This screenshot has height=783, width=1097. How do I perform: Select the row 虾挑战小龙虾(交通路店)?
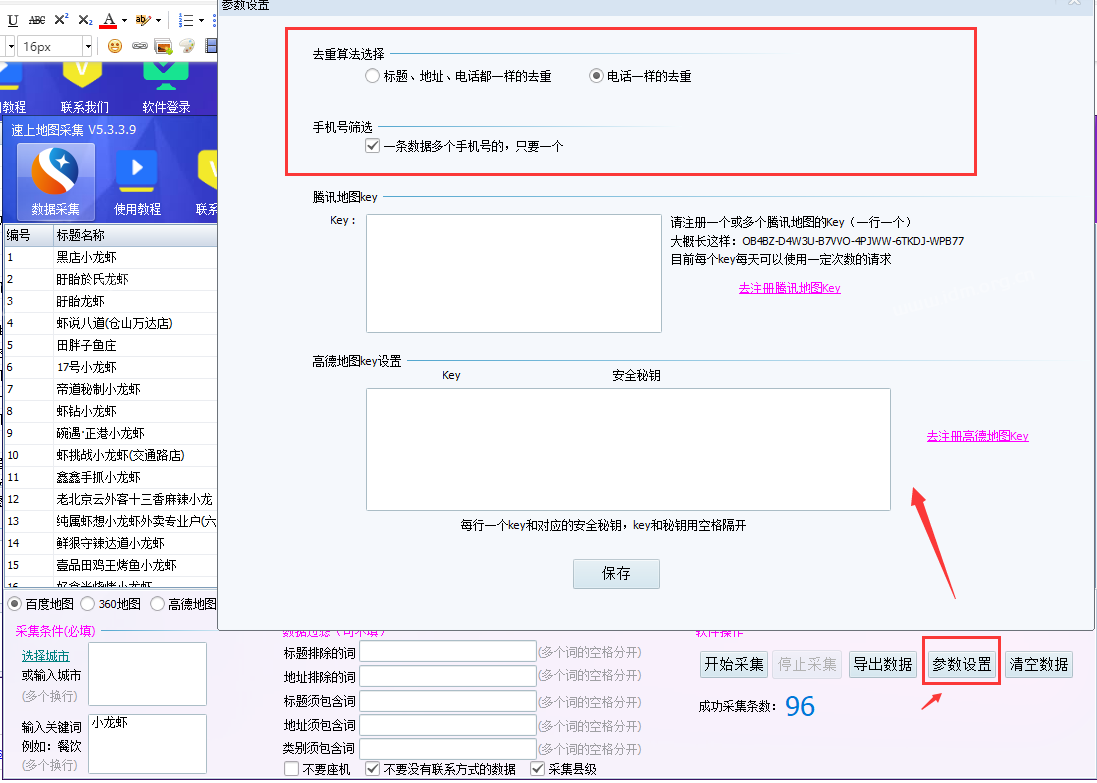[x=111, y=455]
